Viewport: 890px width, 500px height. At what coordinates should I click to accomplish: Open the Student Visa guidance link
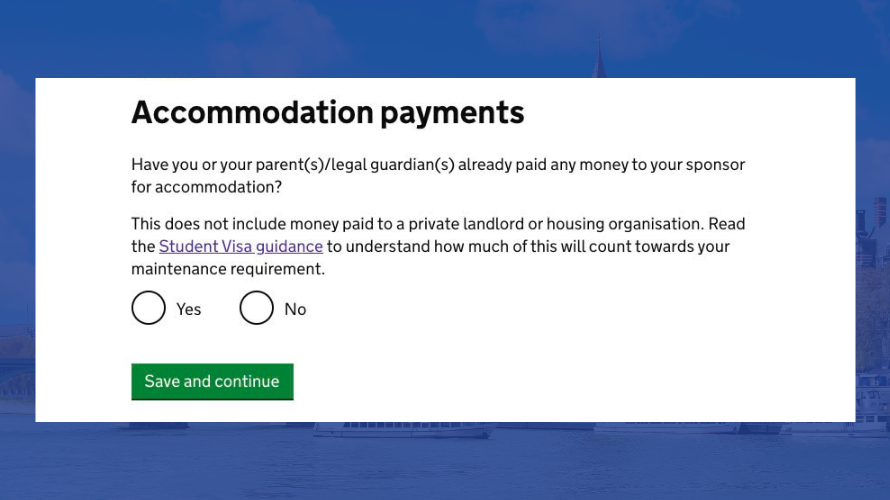241,246
